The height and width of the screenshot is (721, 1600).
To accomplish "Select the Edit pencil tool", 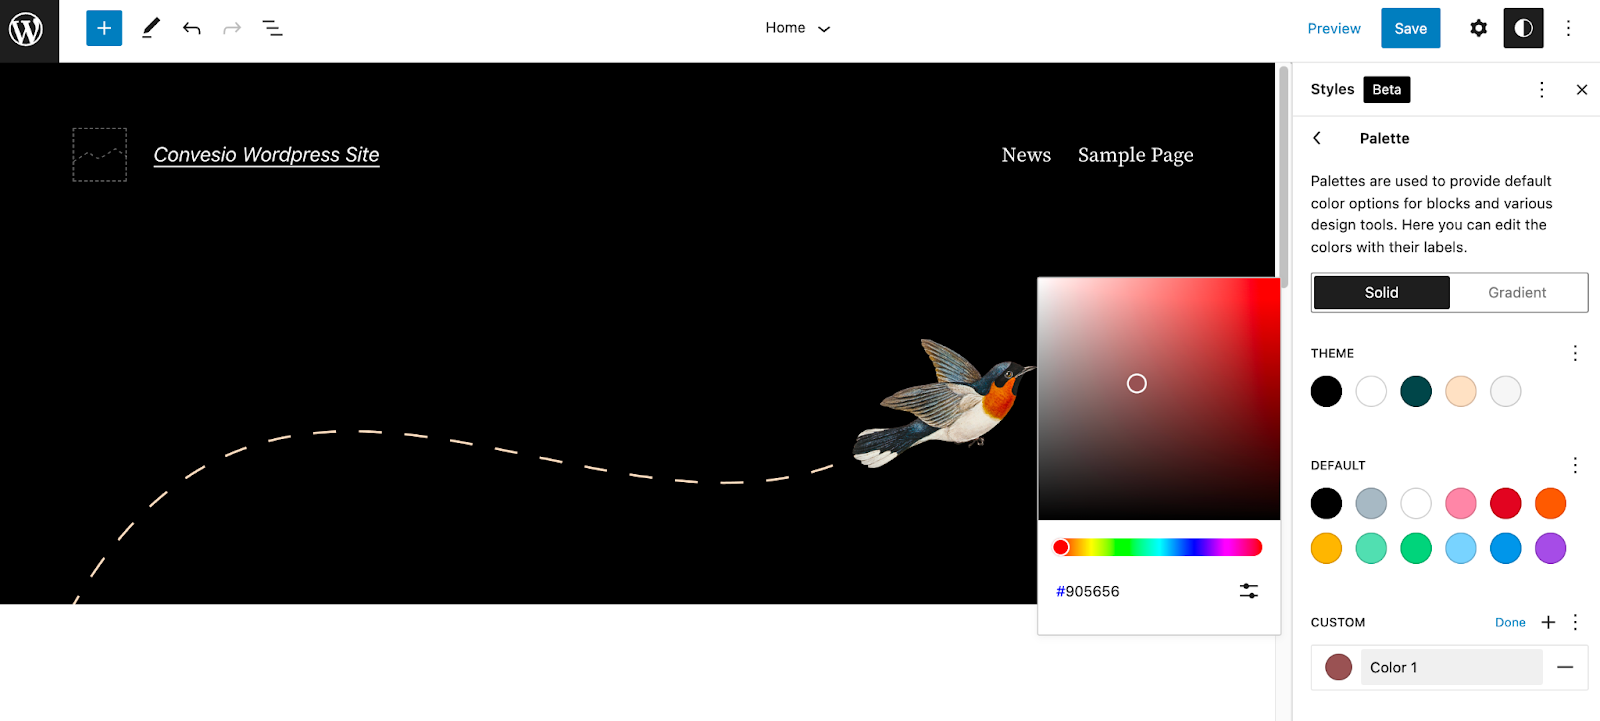I will point(151,28).
